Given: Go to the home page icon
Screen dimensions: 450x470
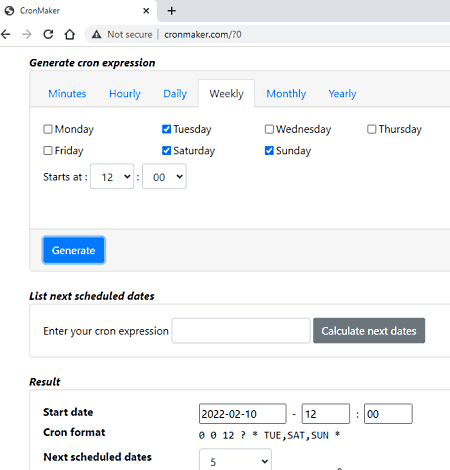Looking at the screenshot, I should click(70, 34).
